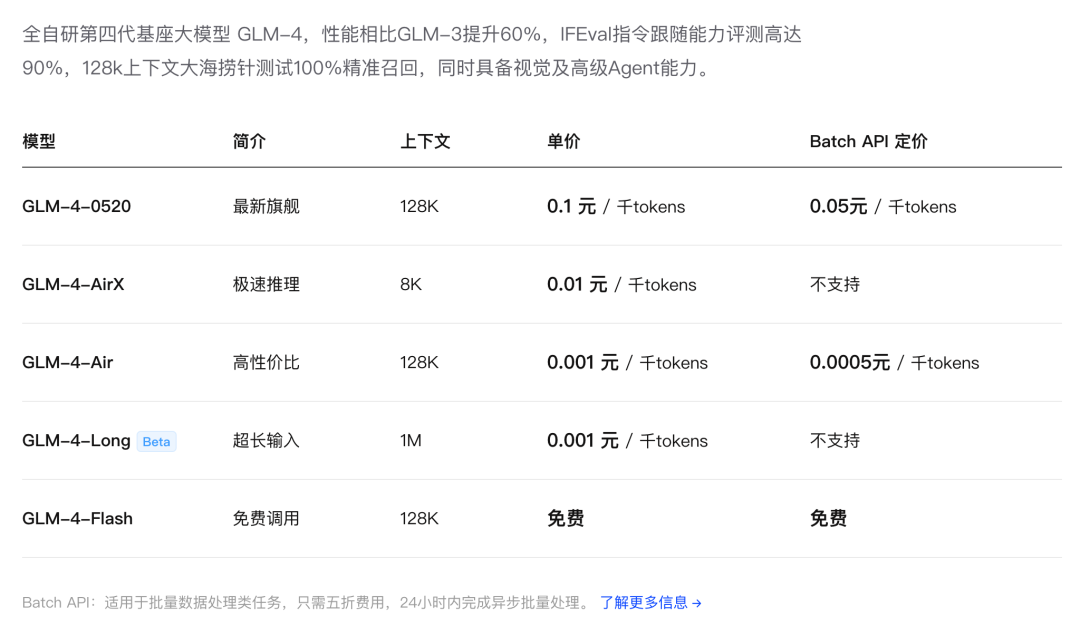
Task: Select the 简介 column header
Action: pos(249,141)
